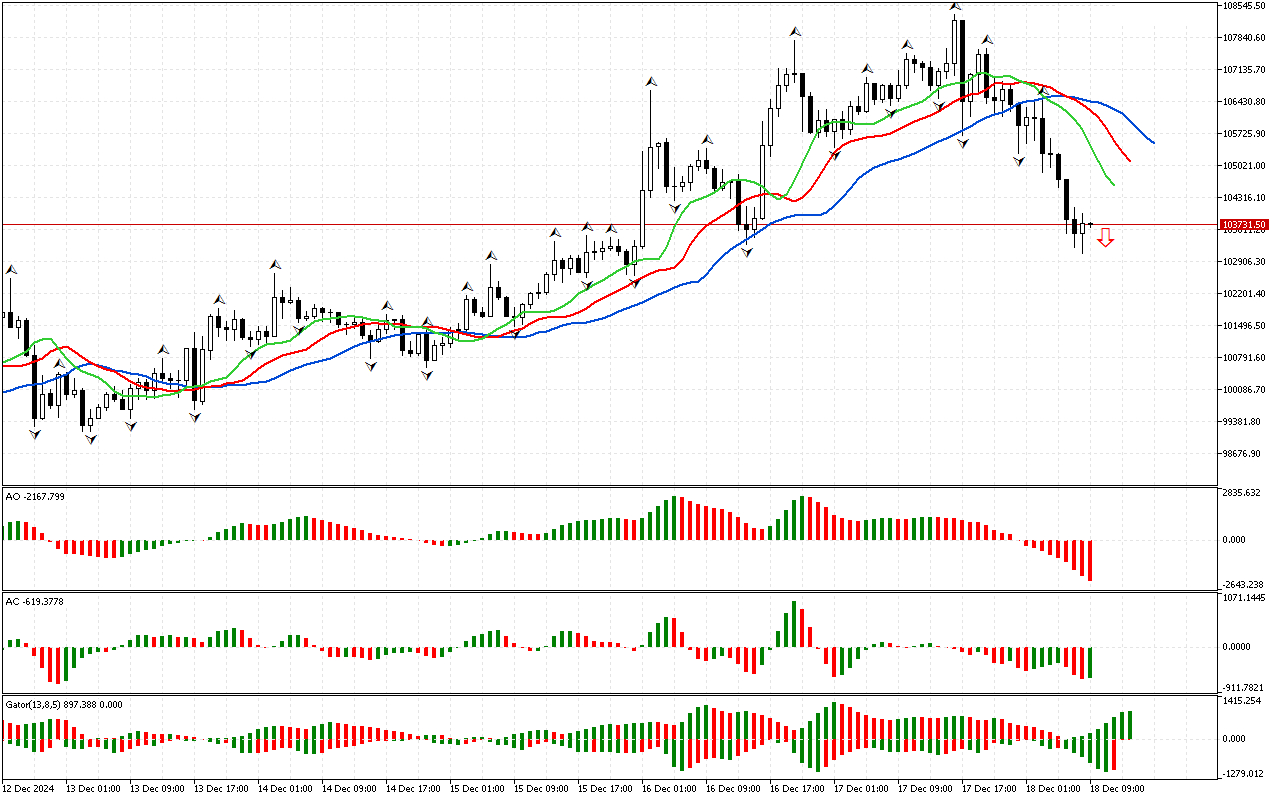Click the 17 Dec 09:00 time label
This screenshot has width=1280, height=800.
coord(926,789)
